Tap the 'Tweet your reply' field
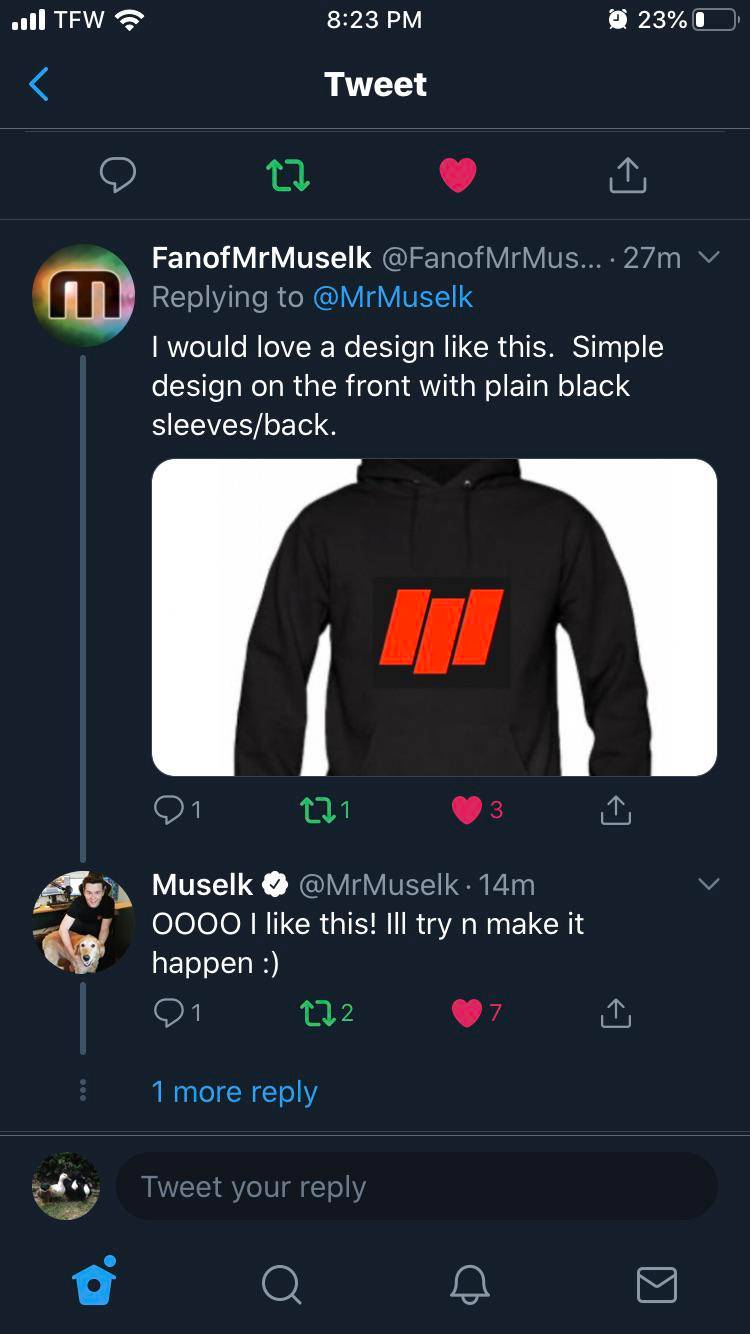Viewport: 750px width, 1334px height. click(x=416, y=1186)
